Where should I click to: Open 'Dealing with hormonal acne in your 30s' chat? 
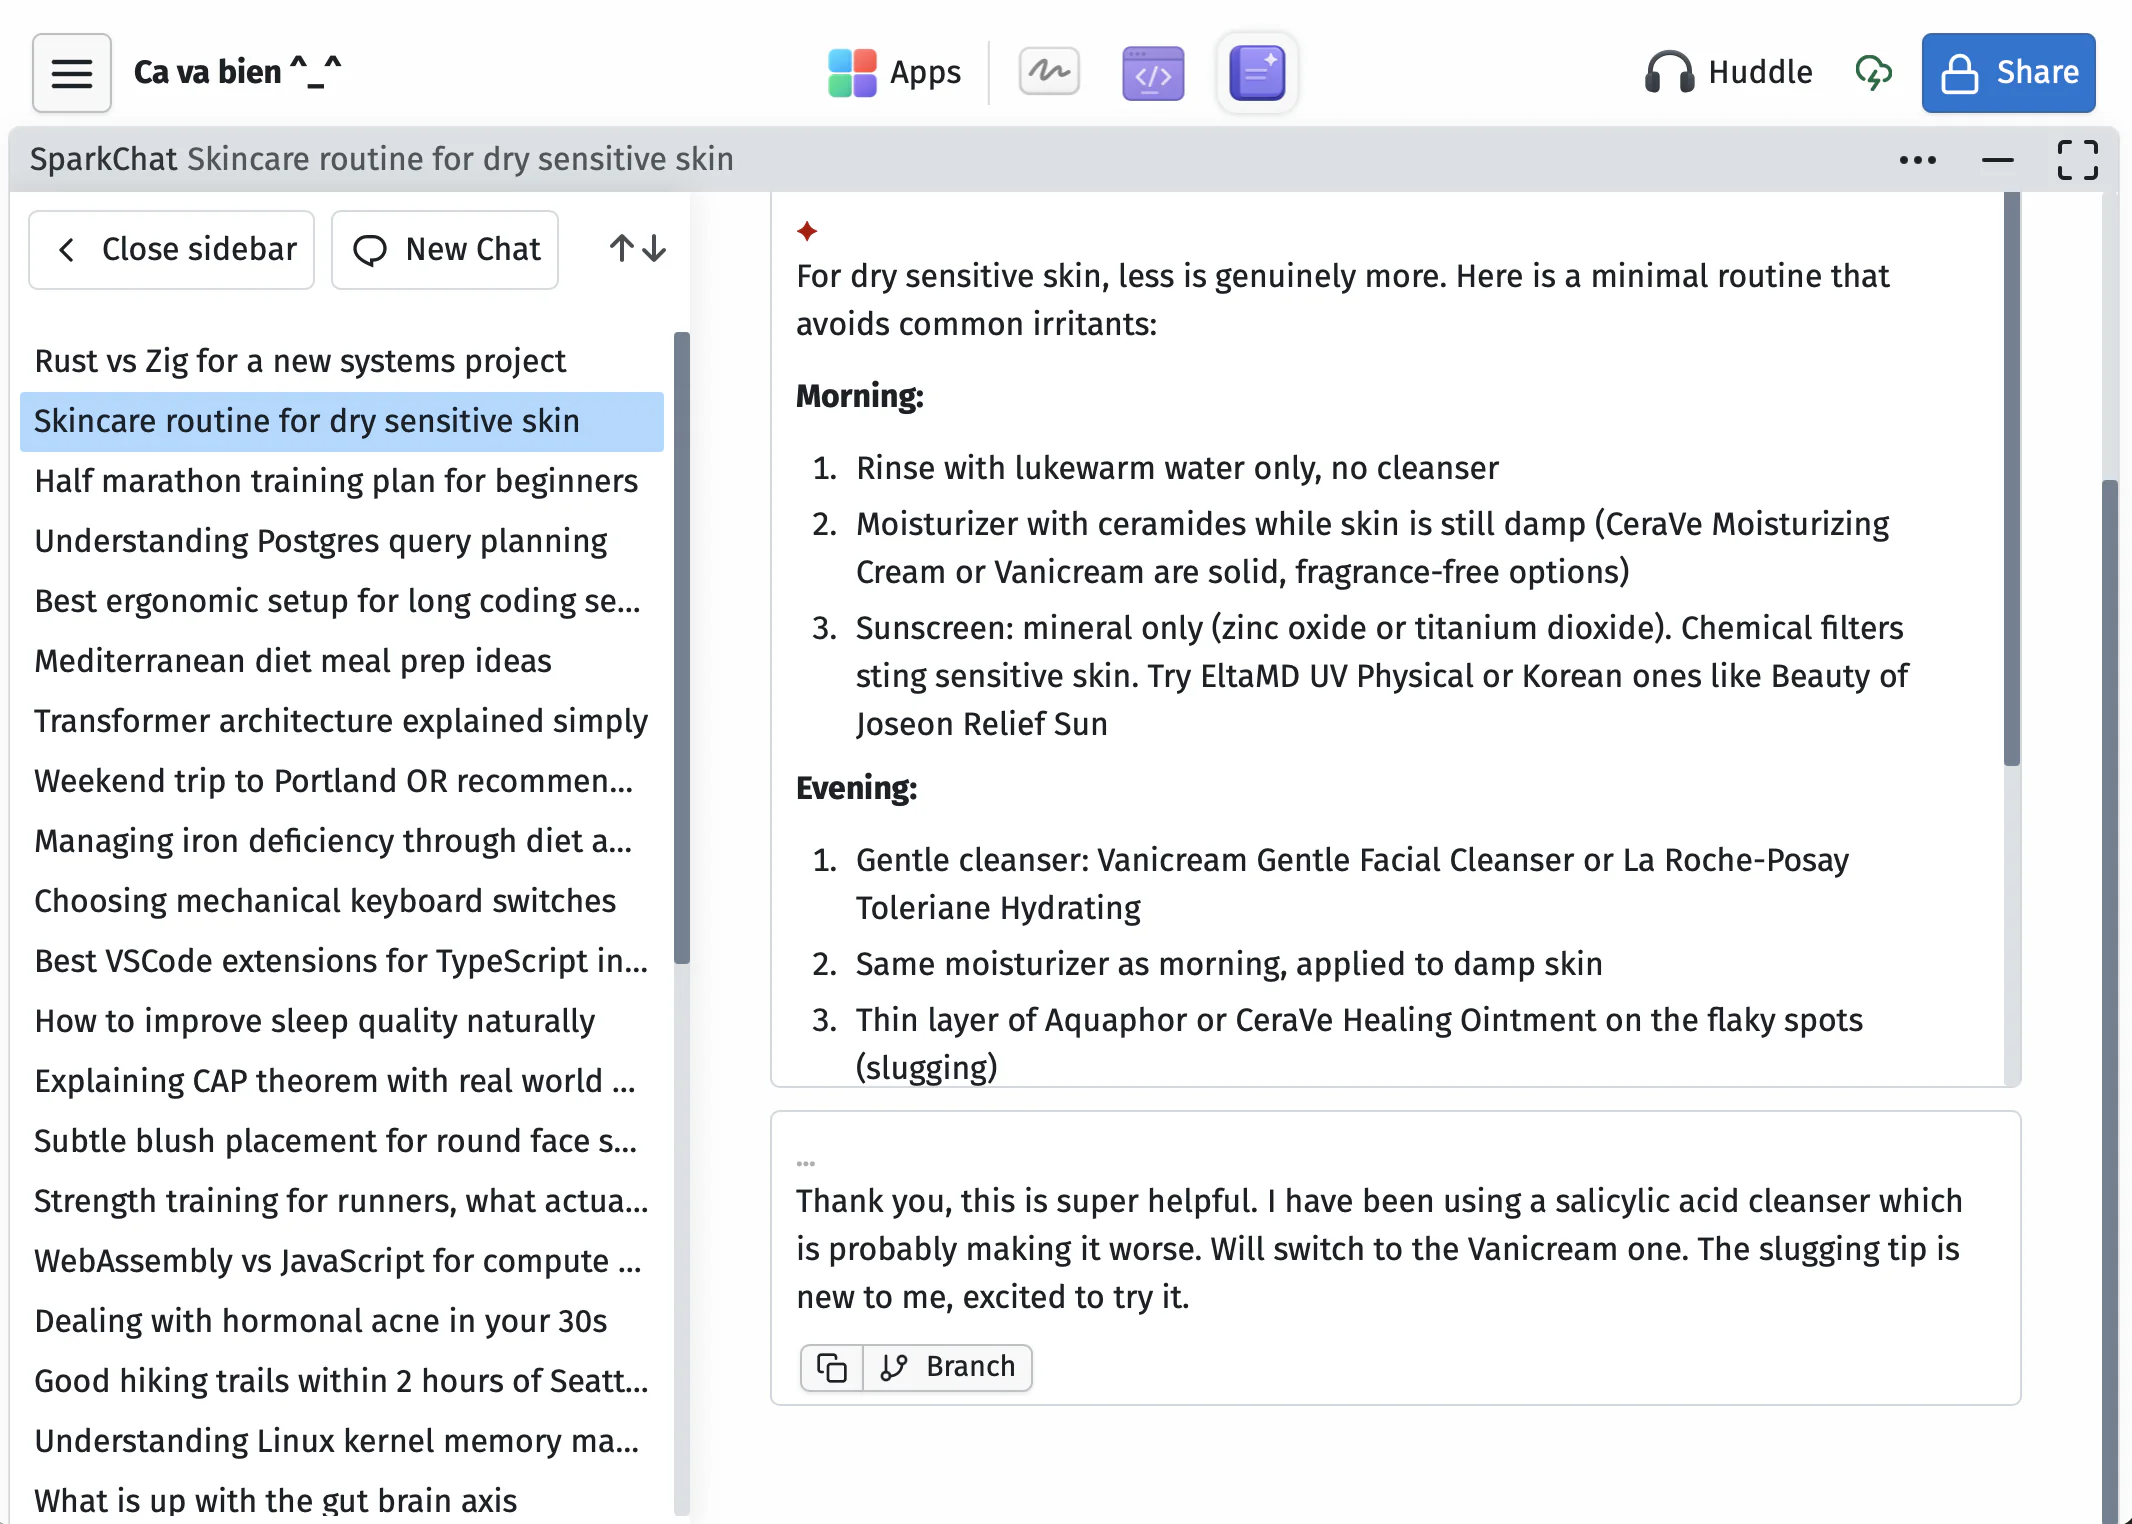342,1321
